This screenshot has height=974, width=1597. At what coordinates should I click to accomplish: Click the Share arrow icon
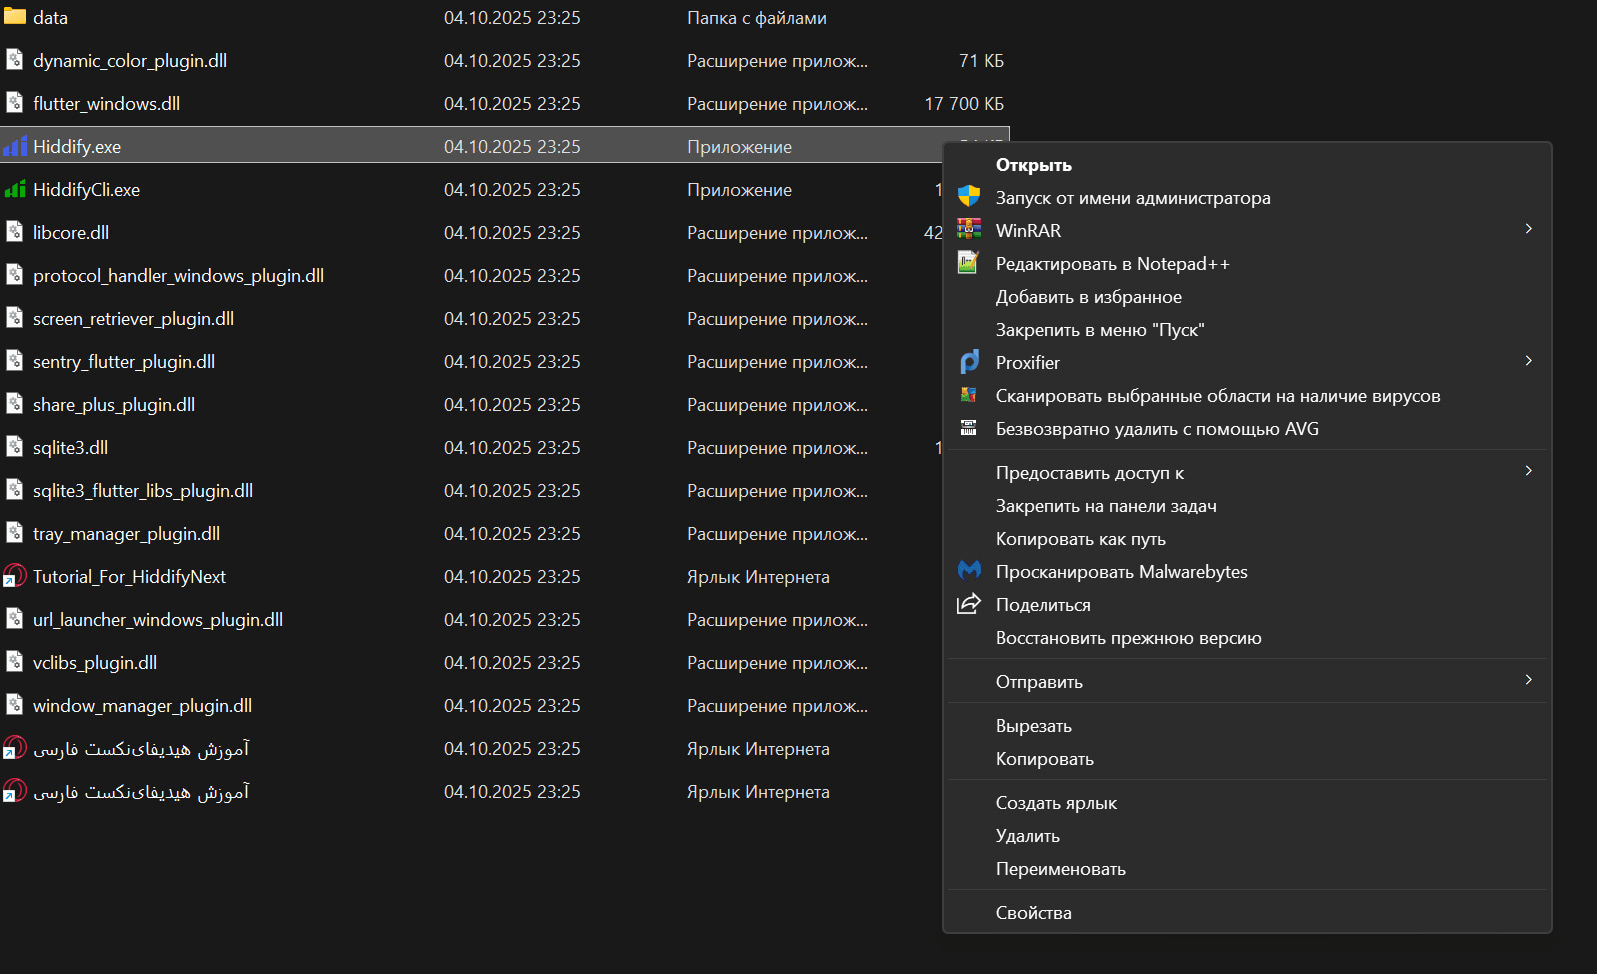[x=969, y=604]
